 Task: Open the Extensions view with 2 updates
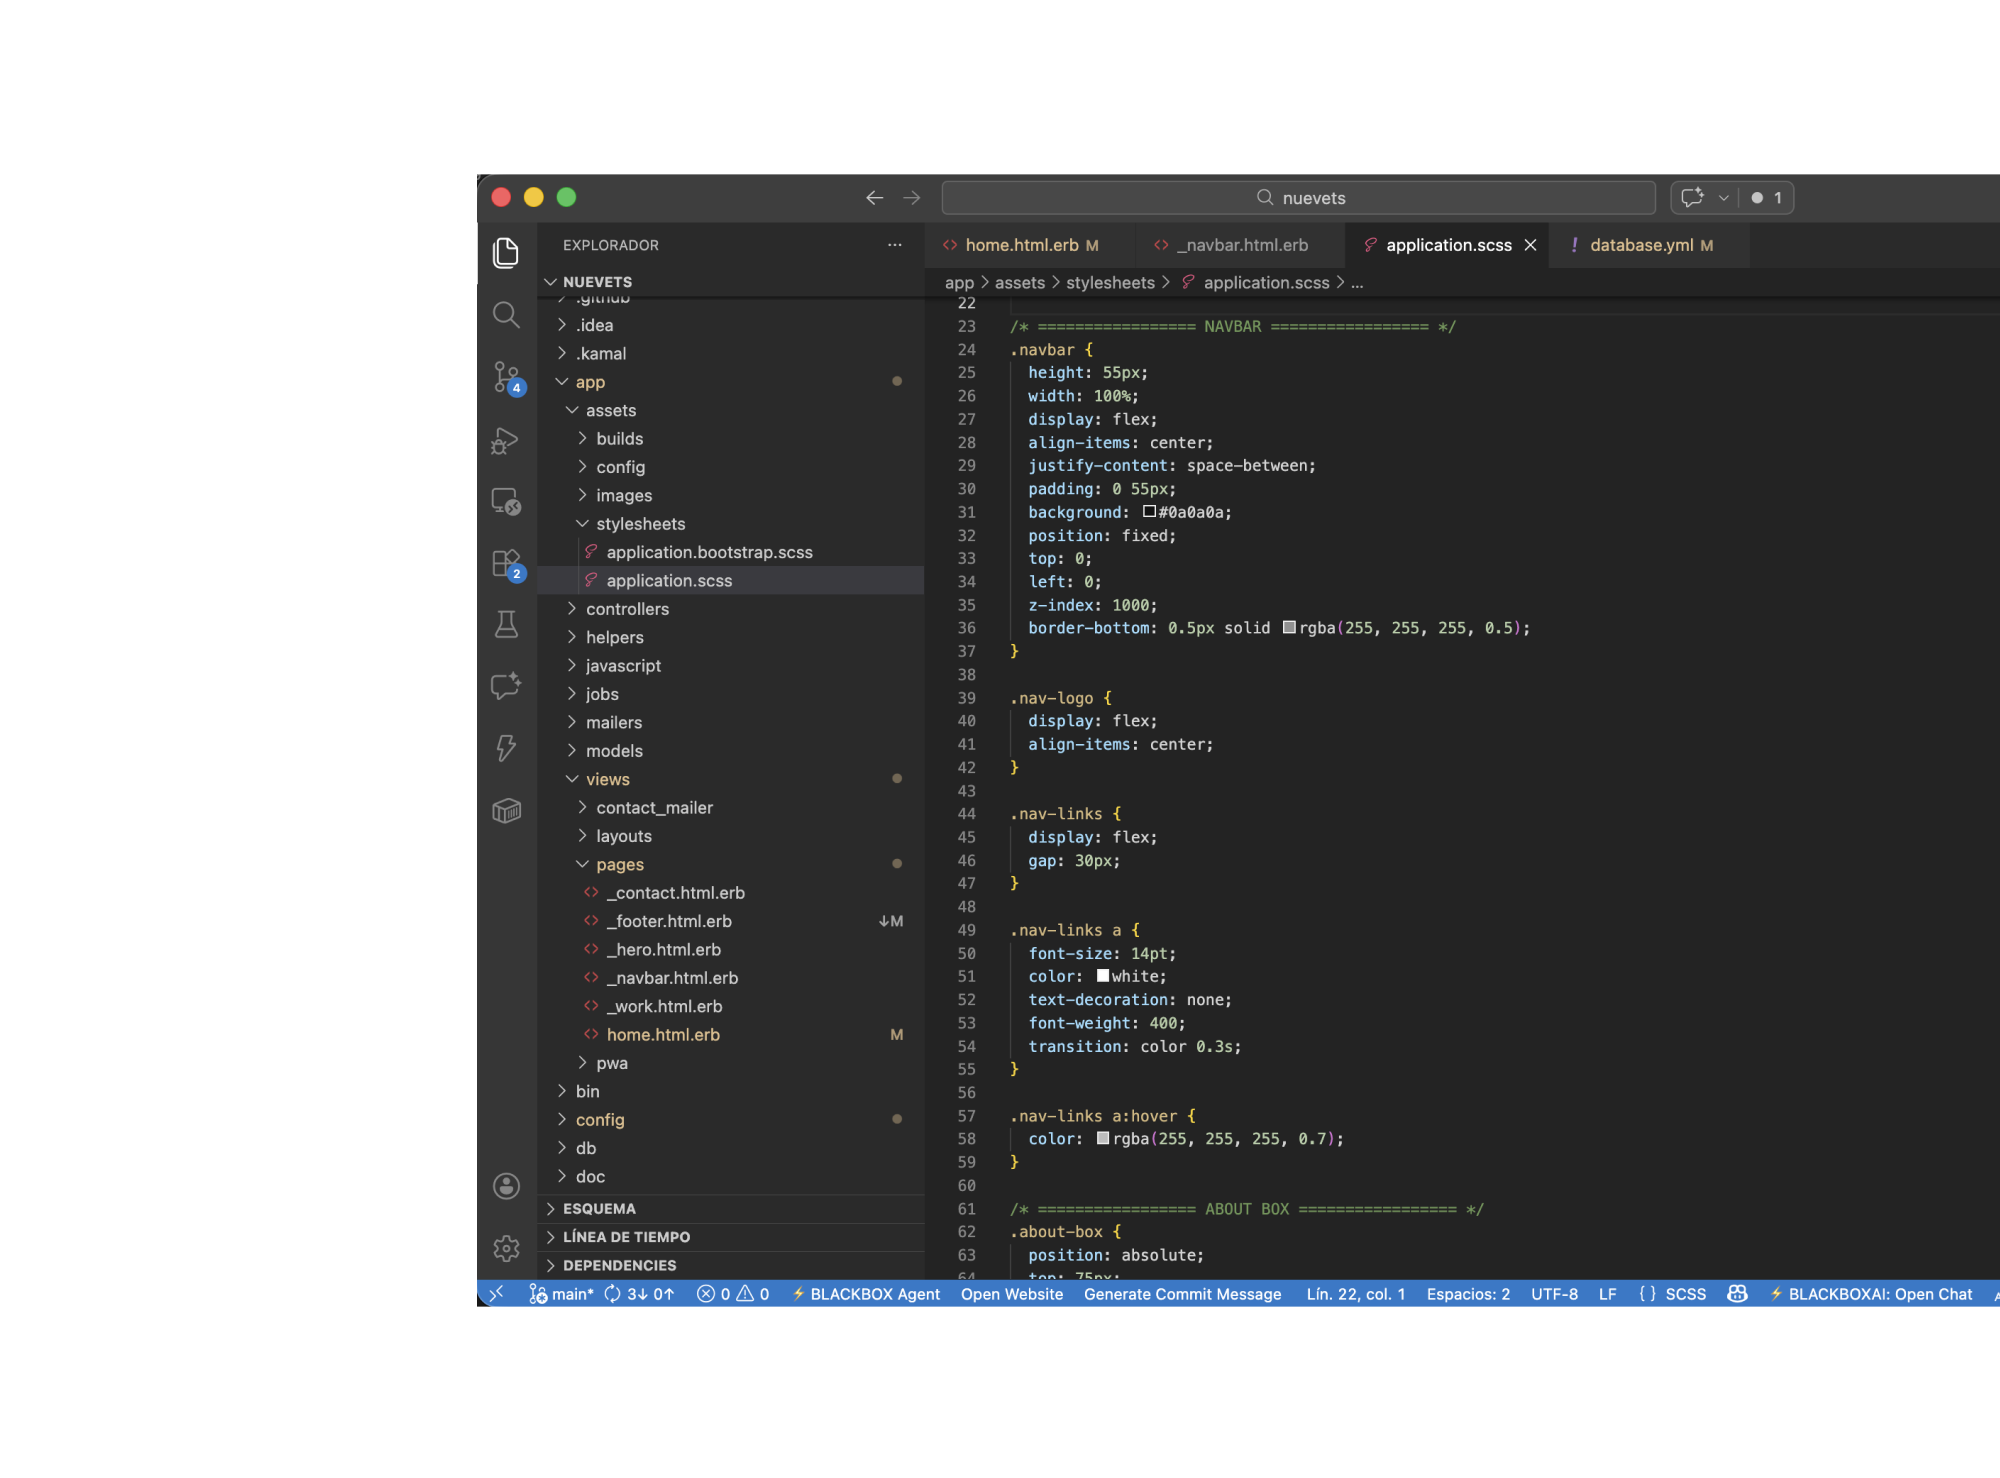click(x=506, y=563)
